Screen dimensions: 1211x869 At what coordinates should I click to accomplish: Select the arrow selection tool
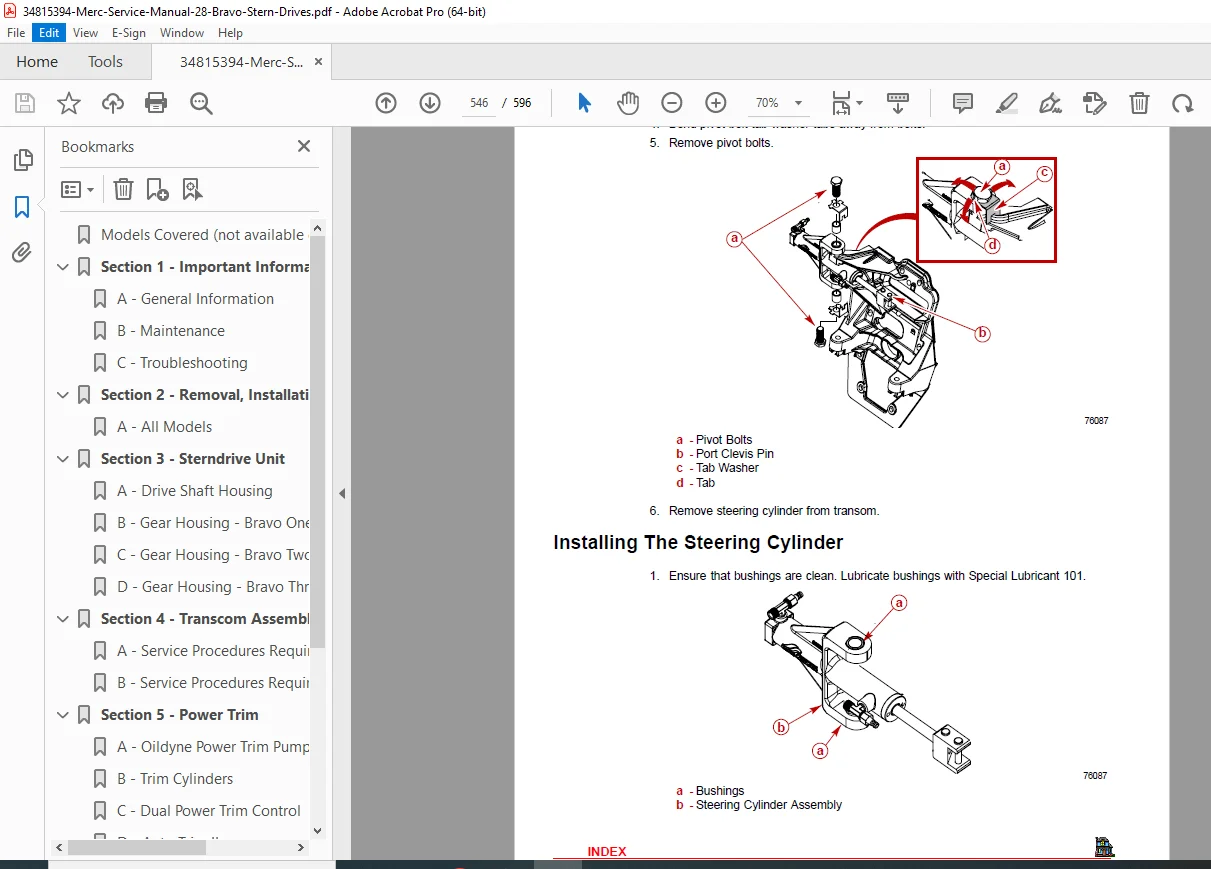(x=585, y=103)
